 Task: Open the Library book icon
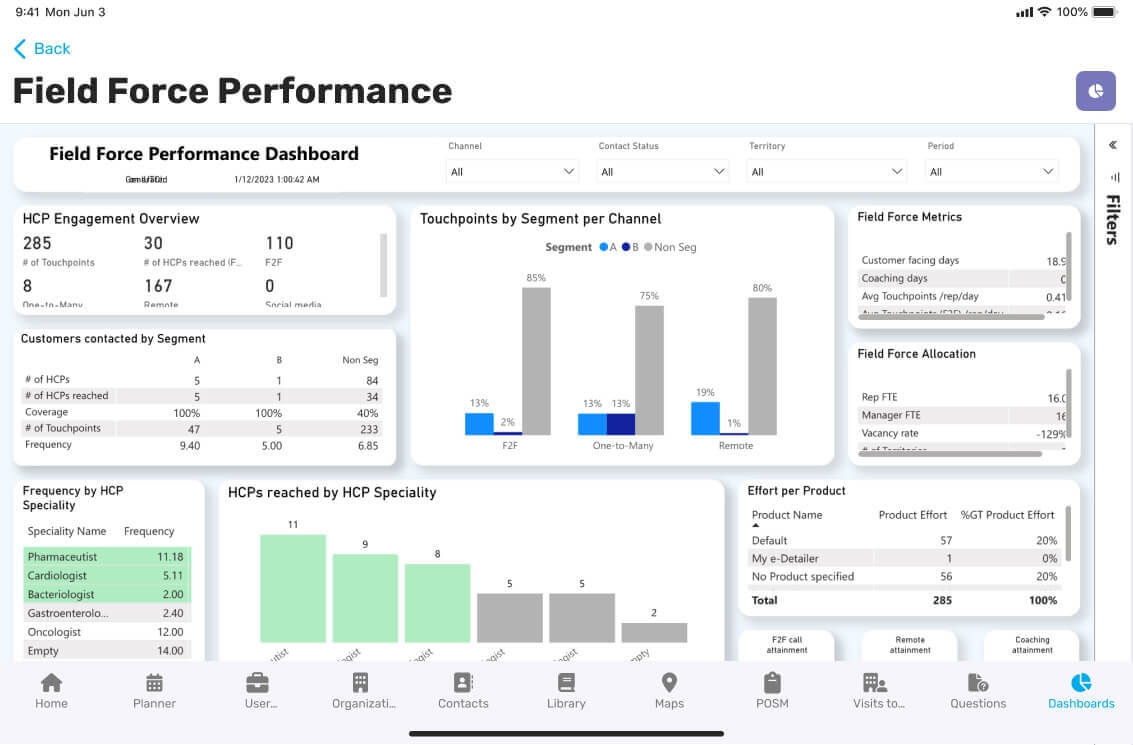click(566, 682)
